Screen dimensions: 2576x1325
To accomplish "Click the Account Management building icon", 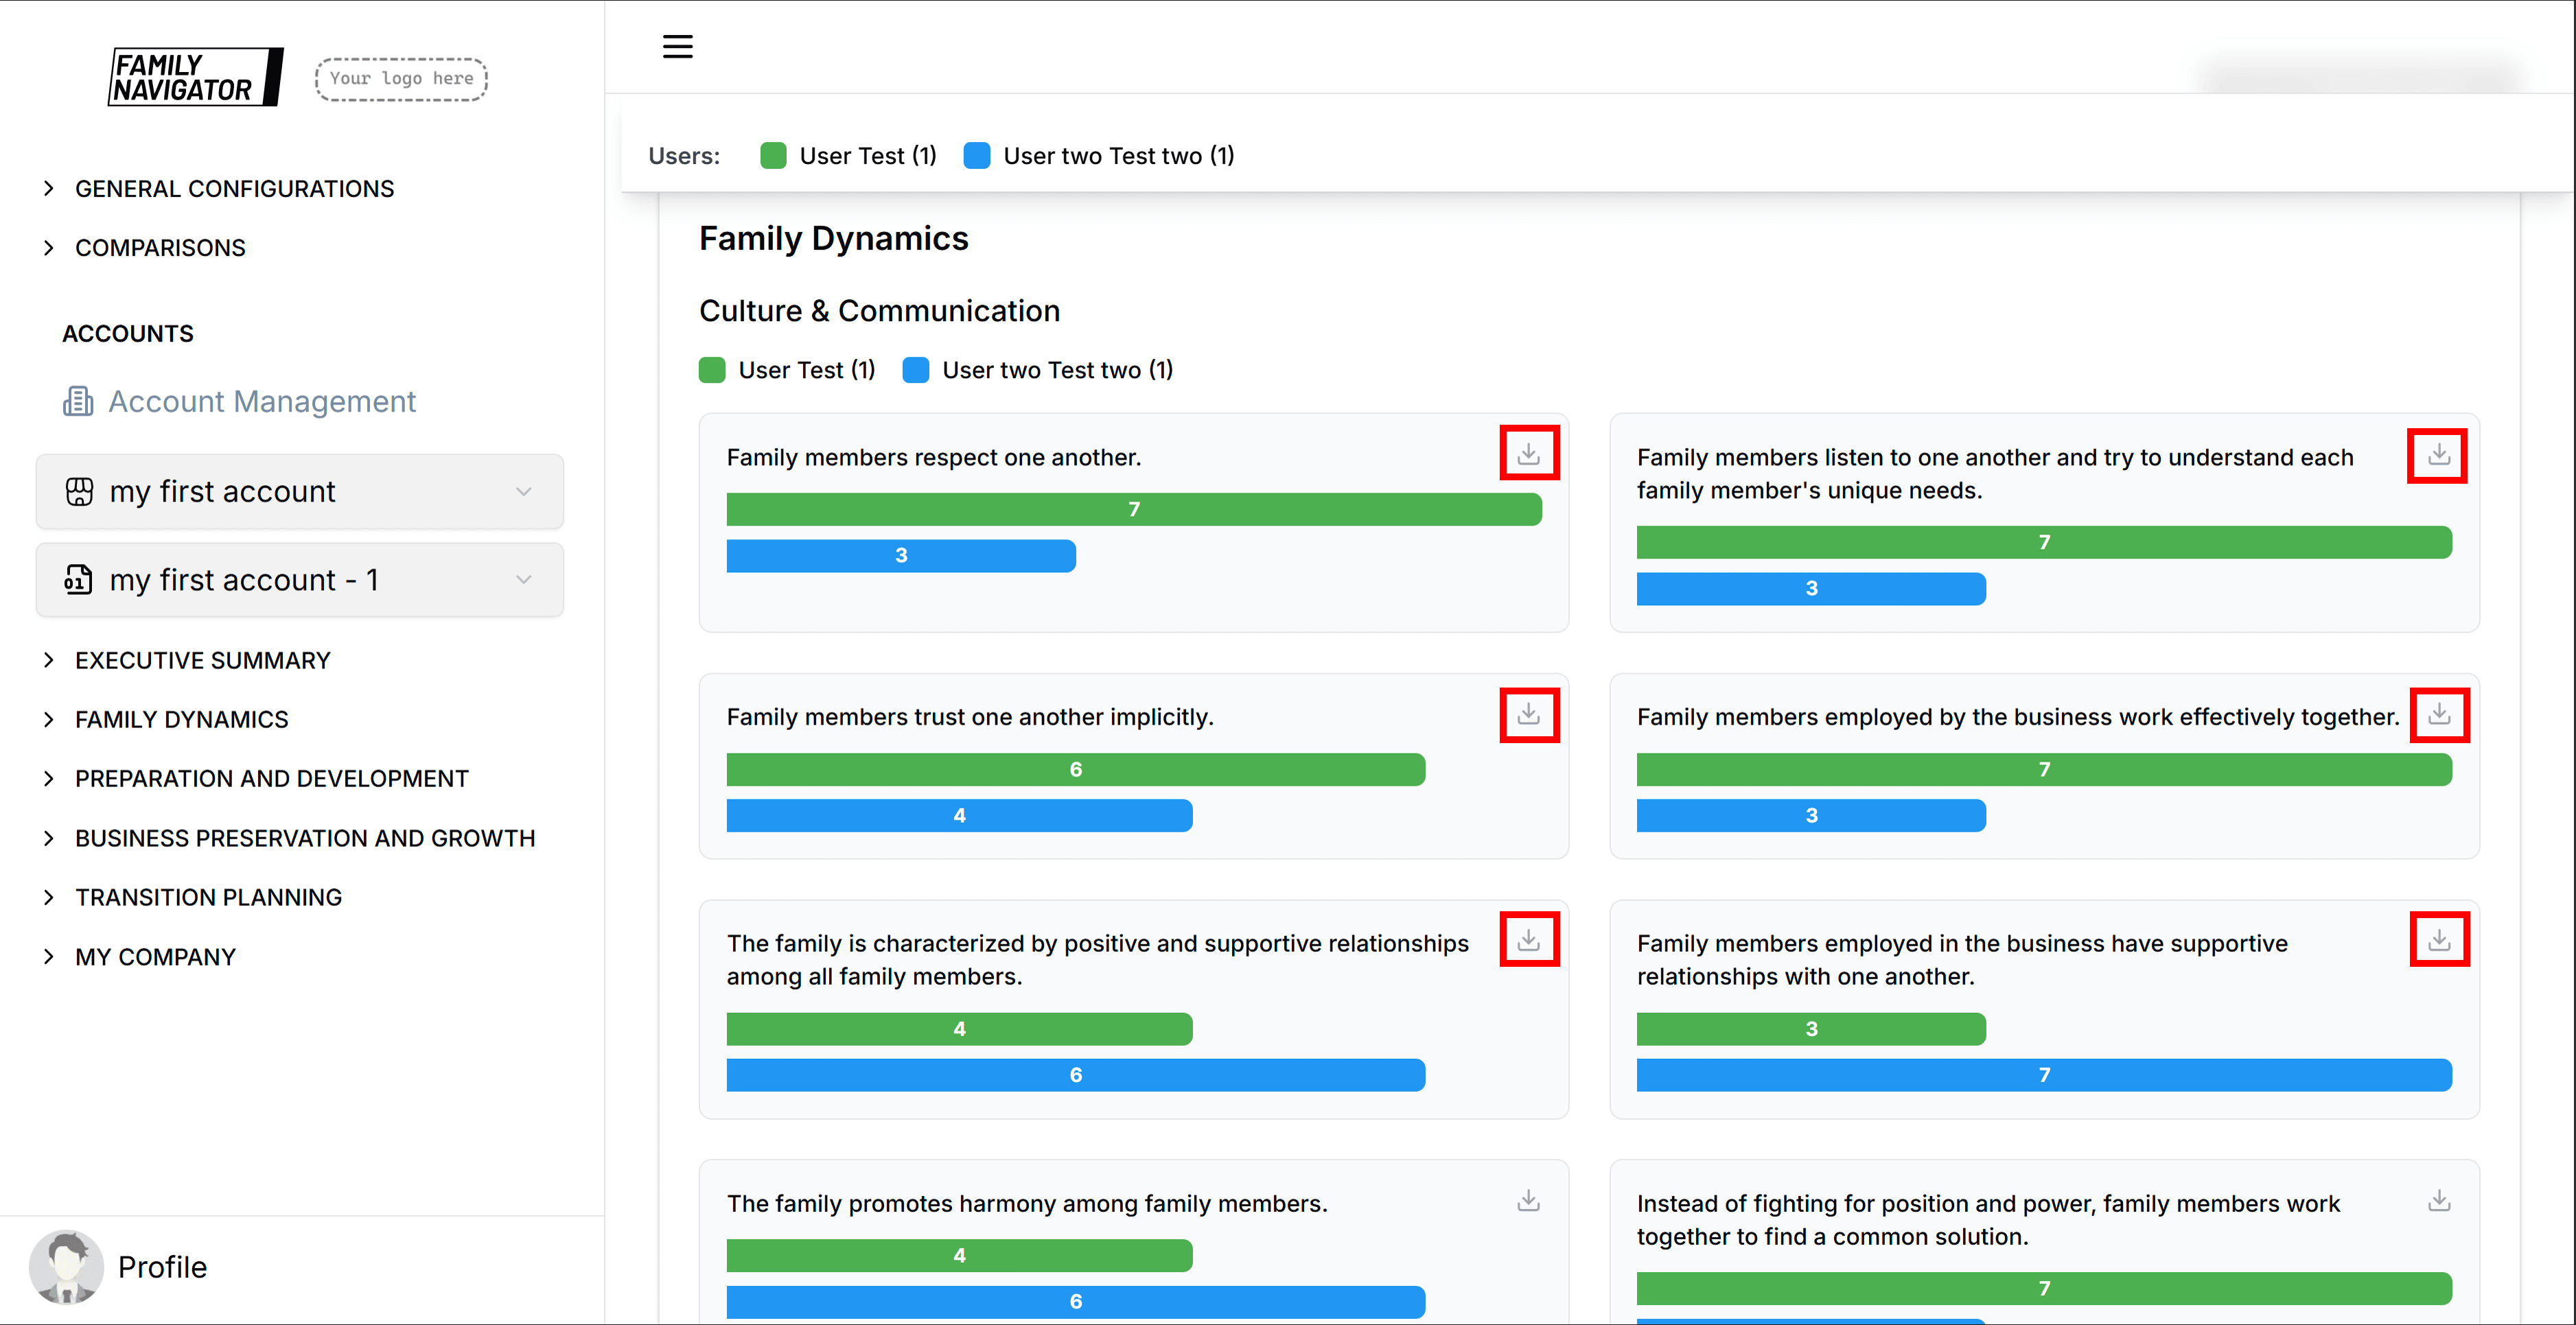I will coord(78,401).
